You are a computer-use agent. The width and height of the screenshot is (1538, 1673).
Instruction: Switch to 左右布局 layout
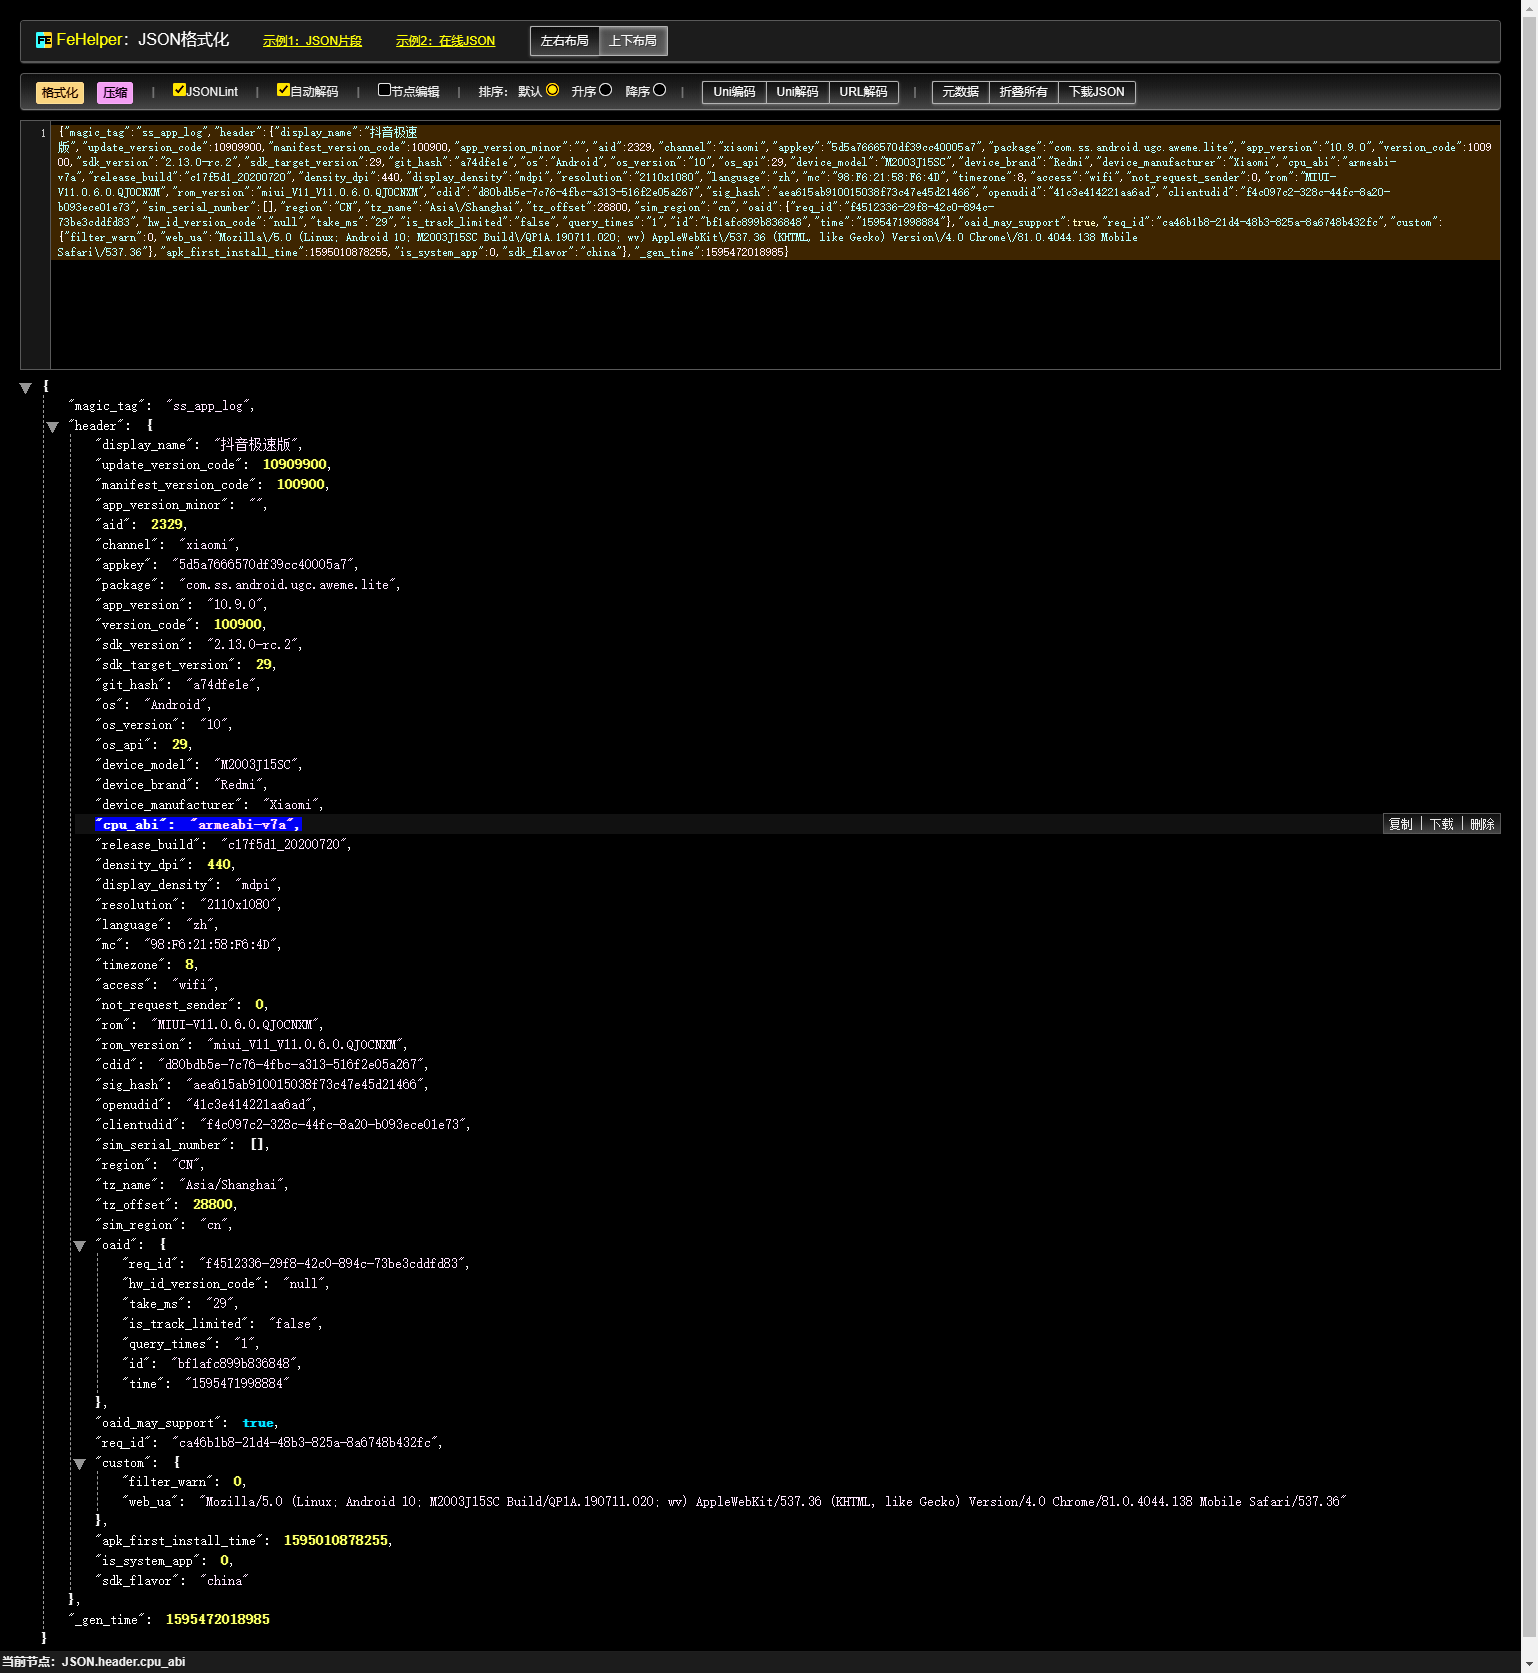coord(564,41)
